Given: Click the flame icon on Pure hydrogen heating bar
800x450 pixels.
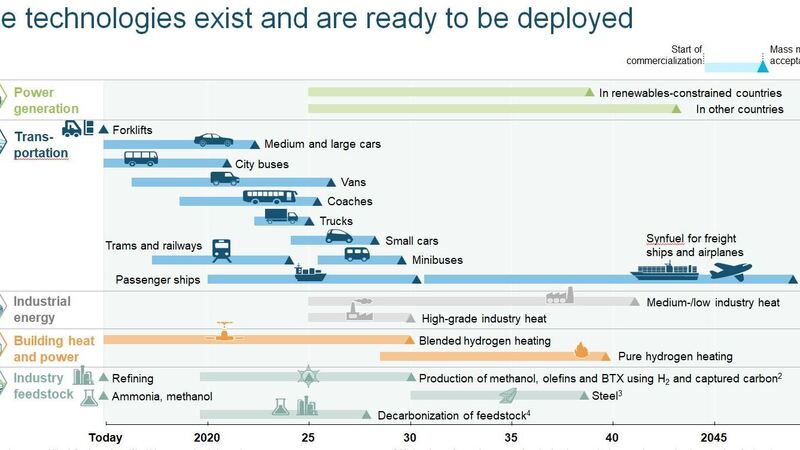Looking at the screenshot, I should 581,350.
